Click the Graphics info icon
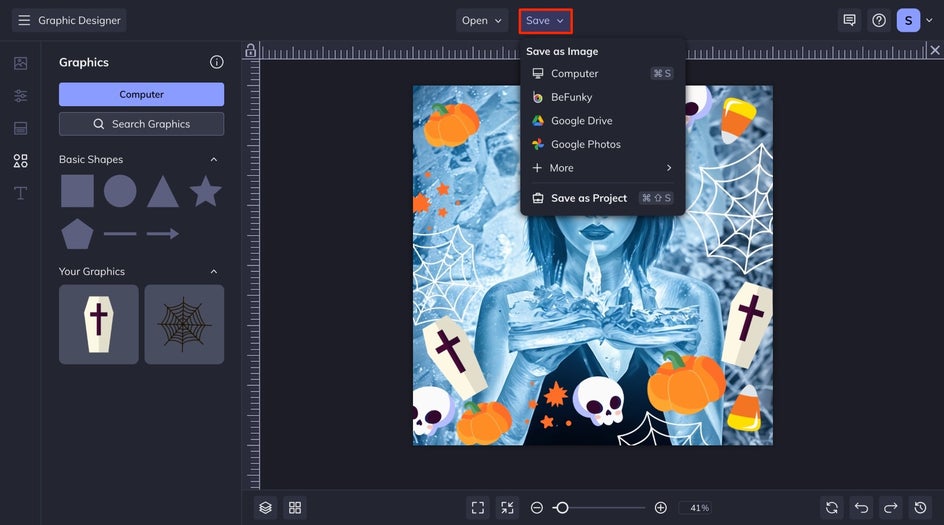944x525 pixels. click(217, 62)
